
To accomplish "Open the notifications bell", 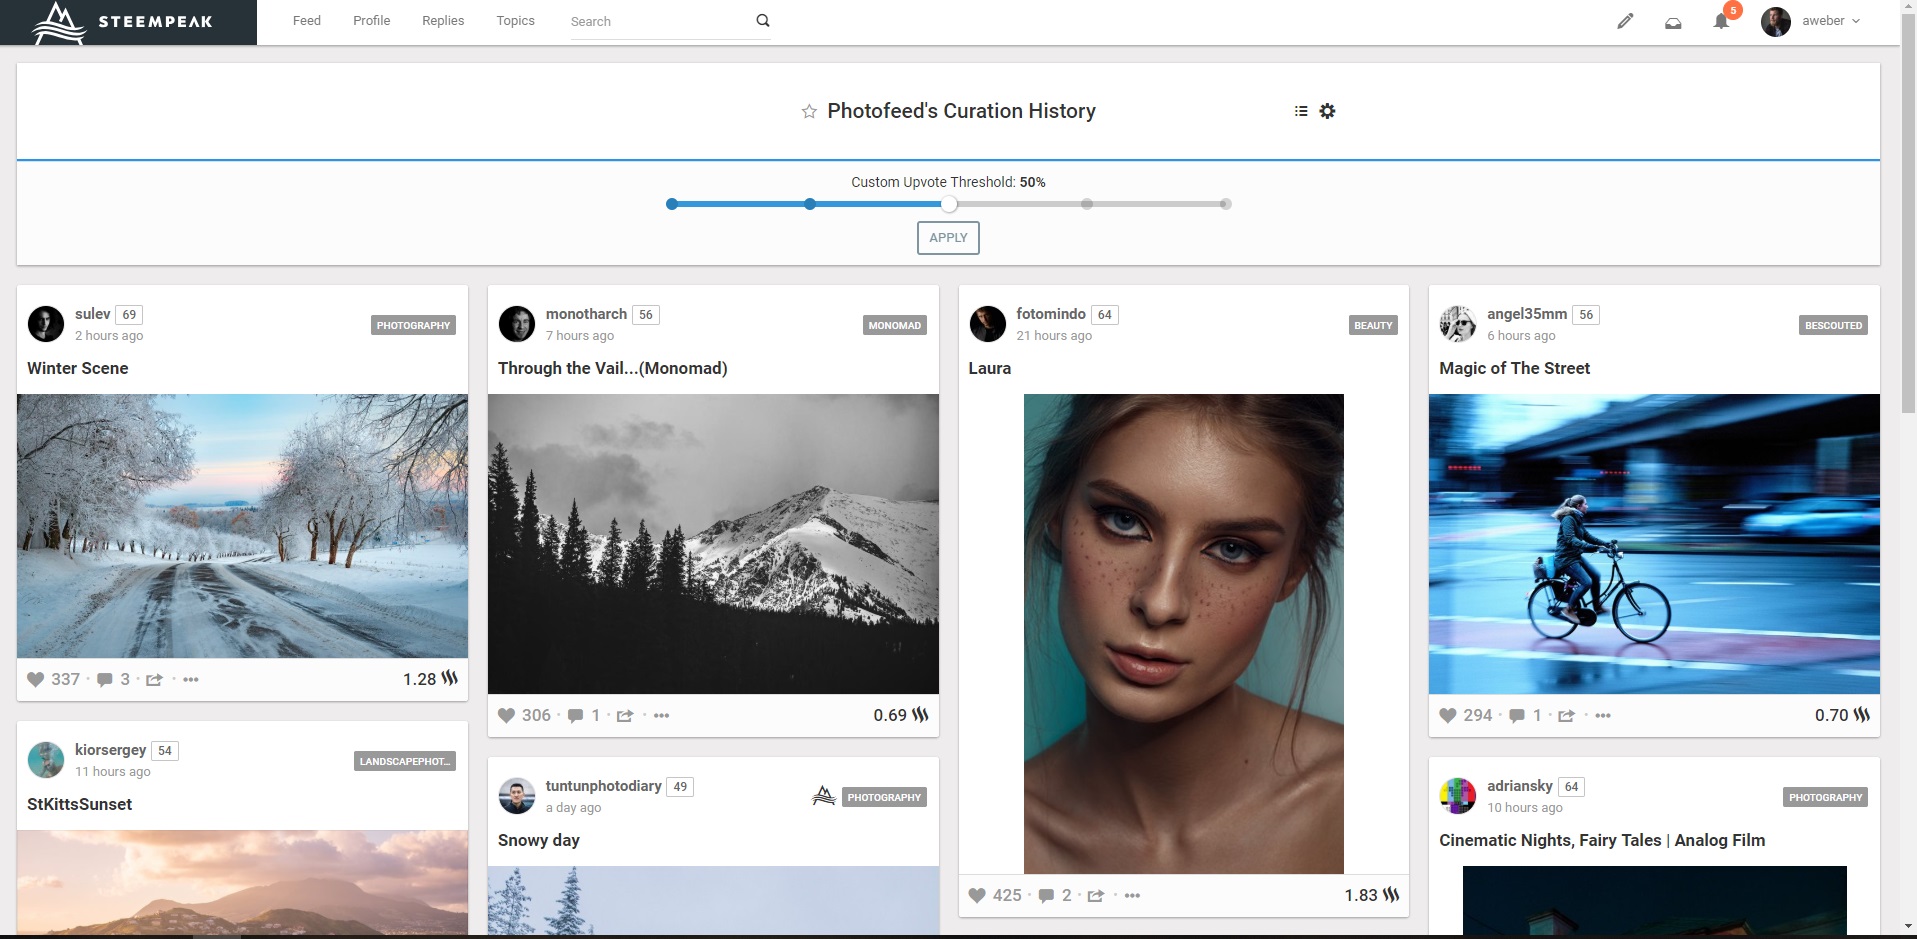I will pos(1721,21).
